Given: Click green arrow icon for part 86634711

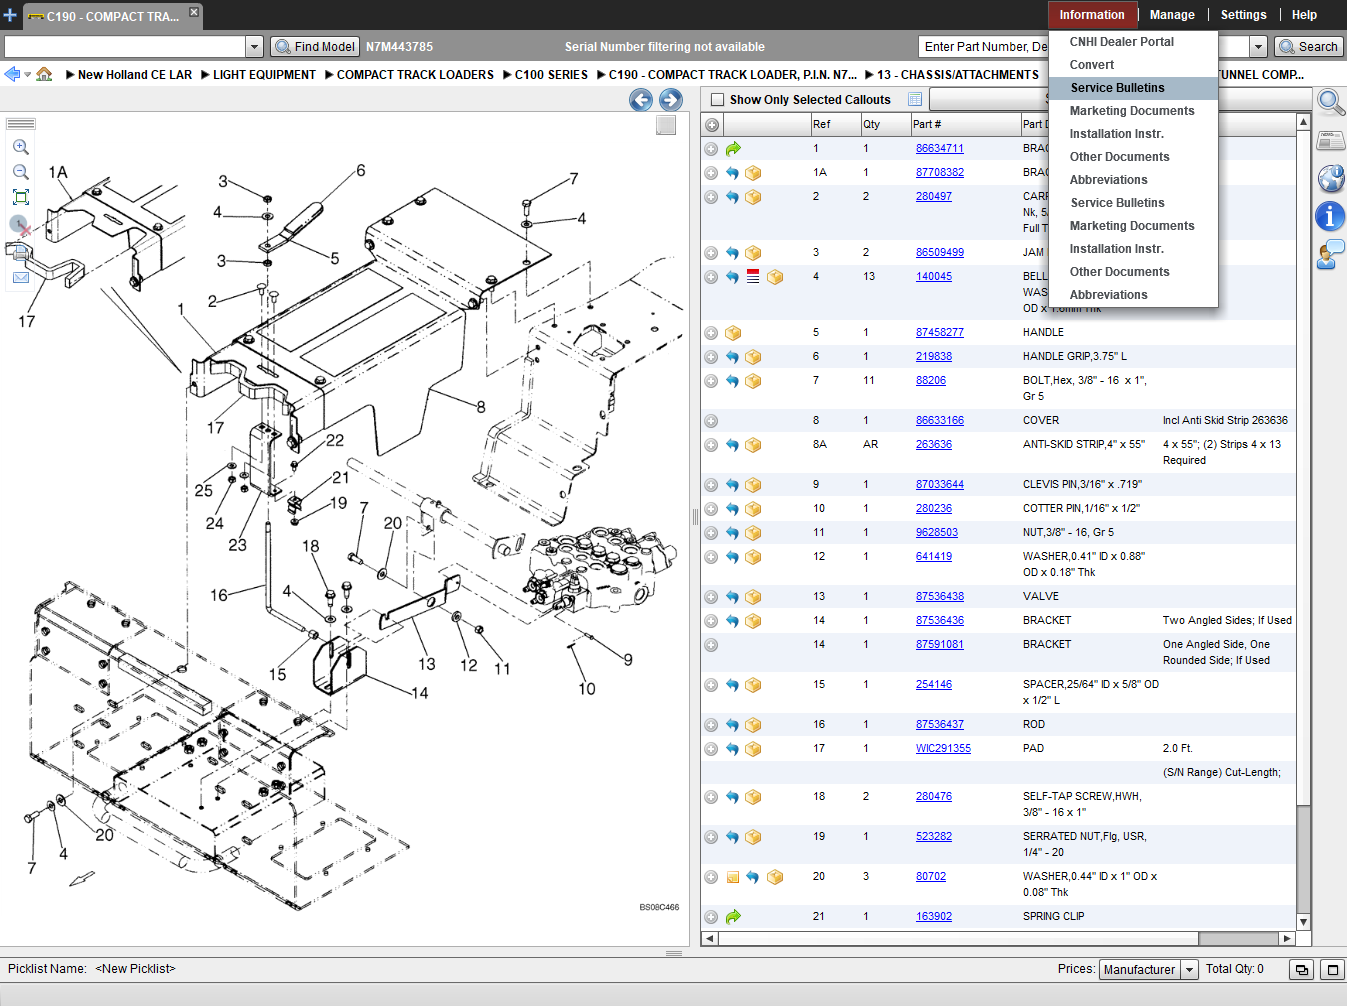Looking at the screenshot, I should [x=733, y=148].
